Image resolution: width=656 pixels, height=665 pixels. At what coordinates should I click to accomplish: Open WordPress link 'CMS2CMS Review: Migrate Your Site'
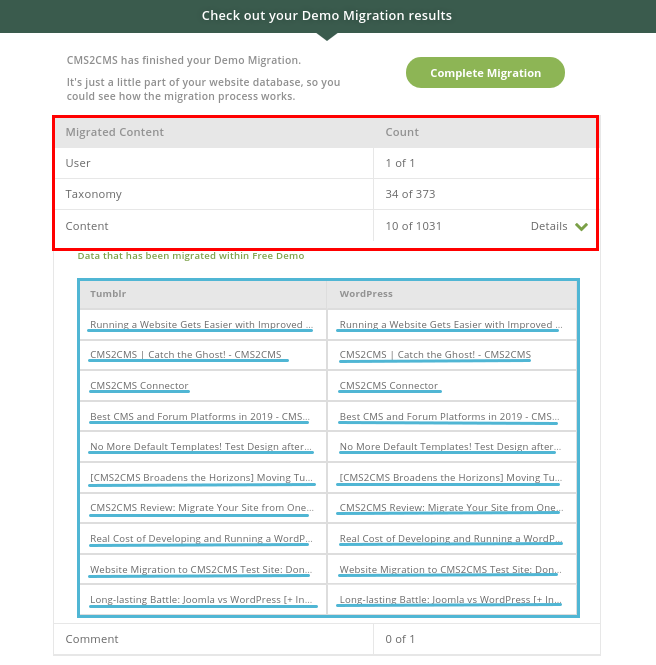(x=451, y=508)
